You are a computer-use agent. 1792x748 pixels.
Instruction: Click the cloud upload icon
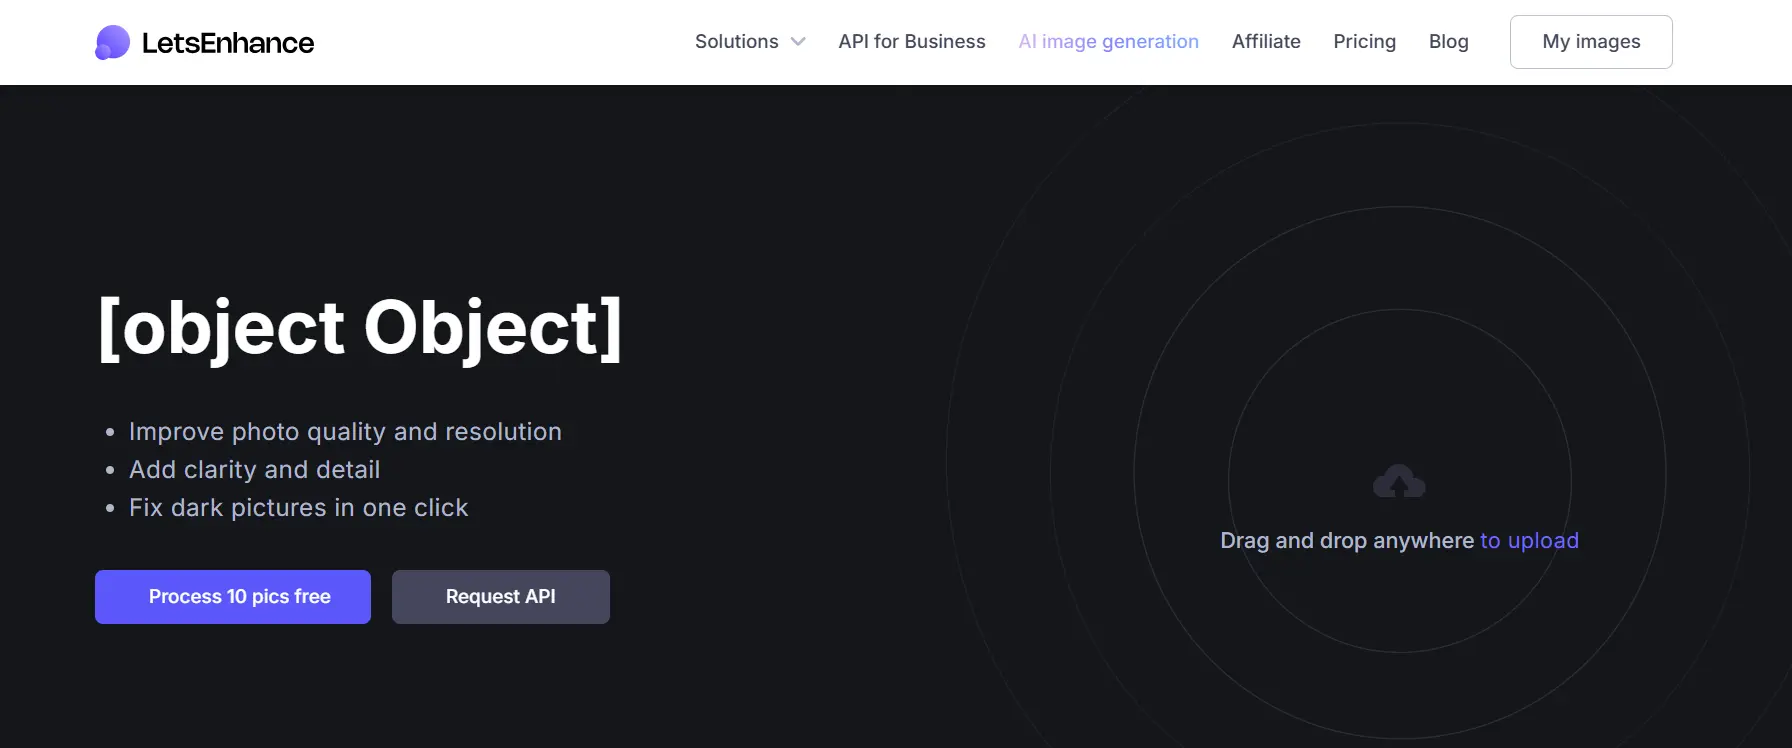pos(1399,482)
